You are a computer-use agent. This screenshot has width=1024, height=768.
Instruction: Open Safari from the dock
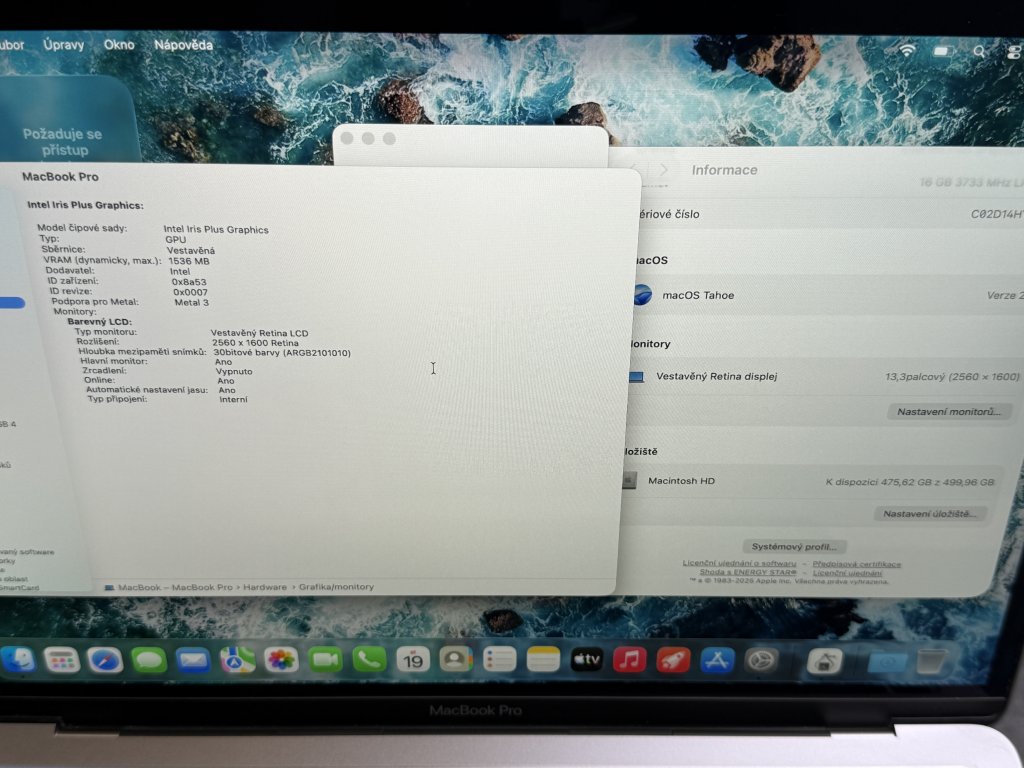[104, 660]
